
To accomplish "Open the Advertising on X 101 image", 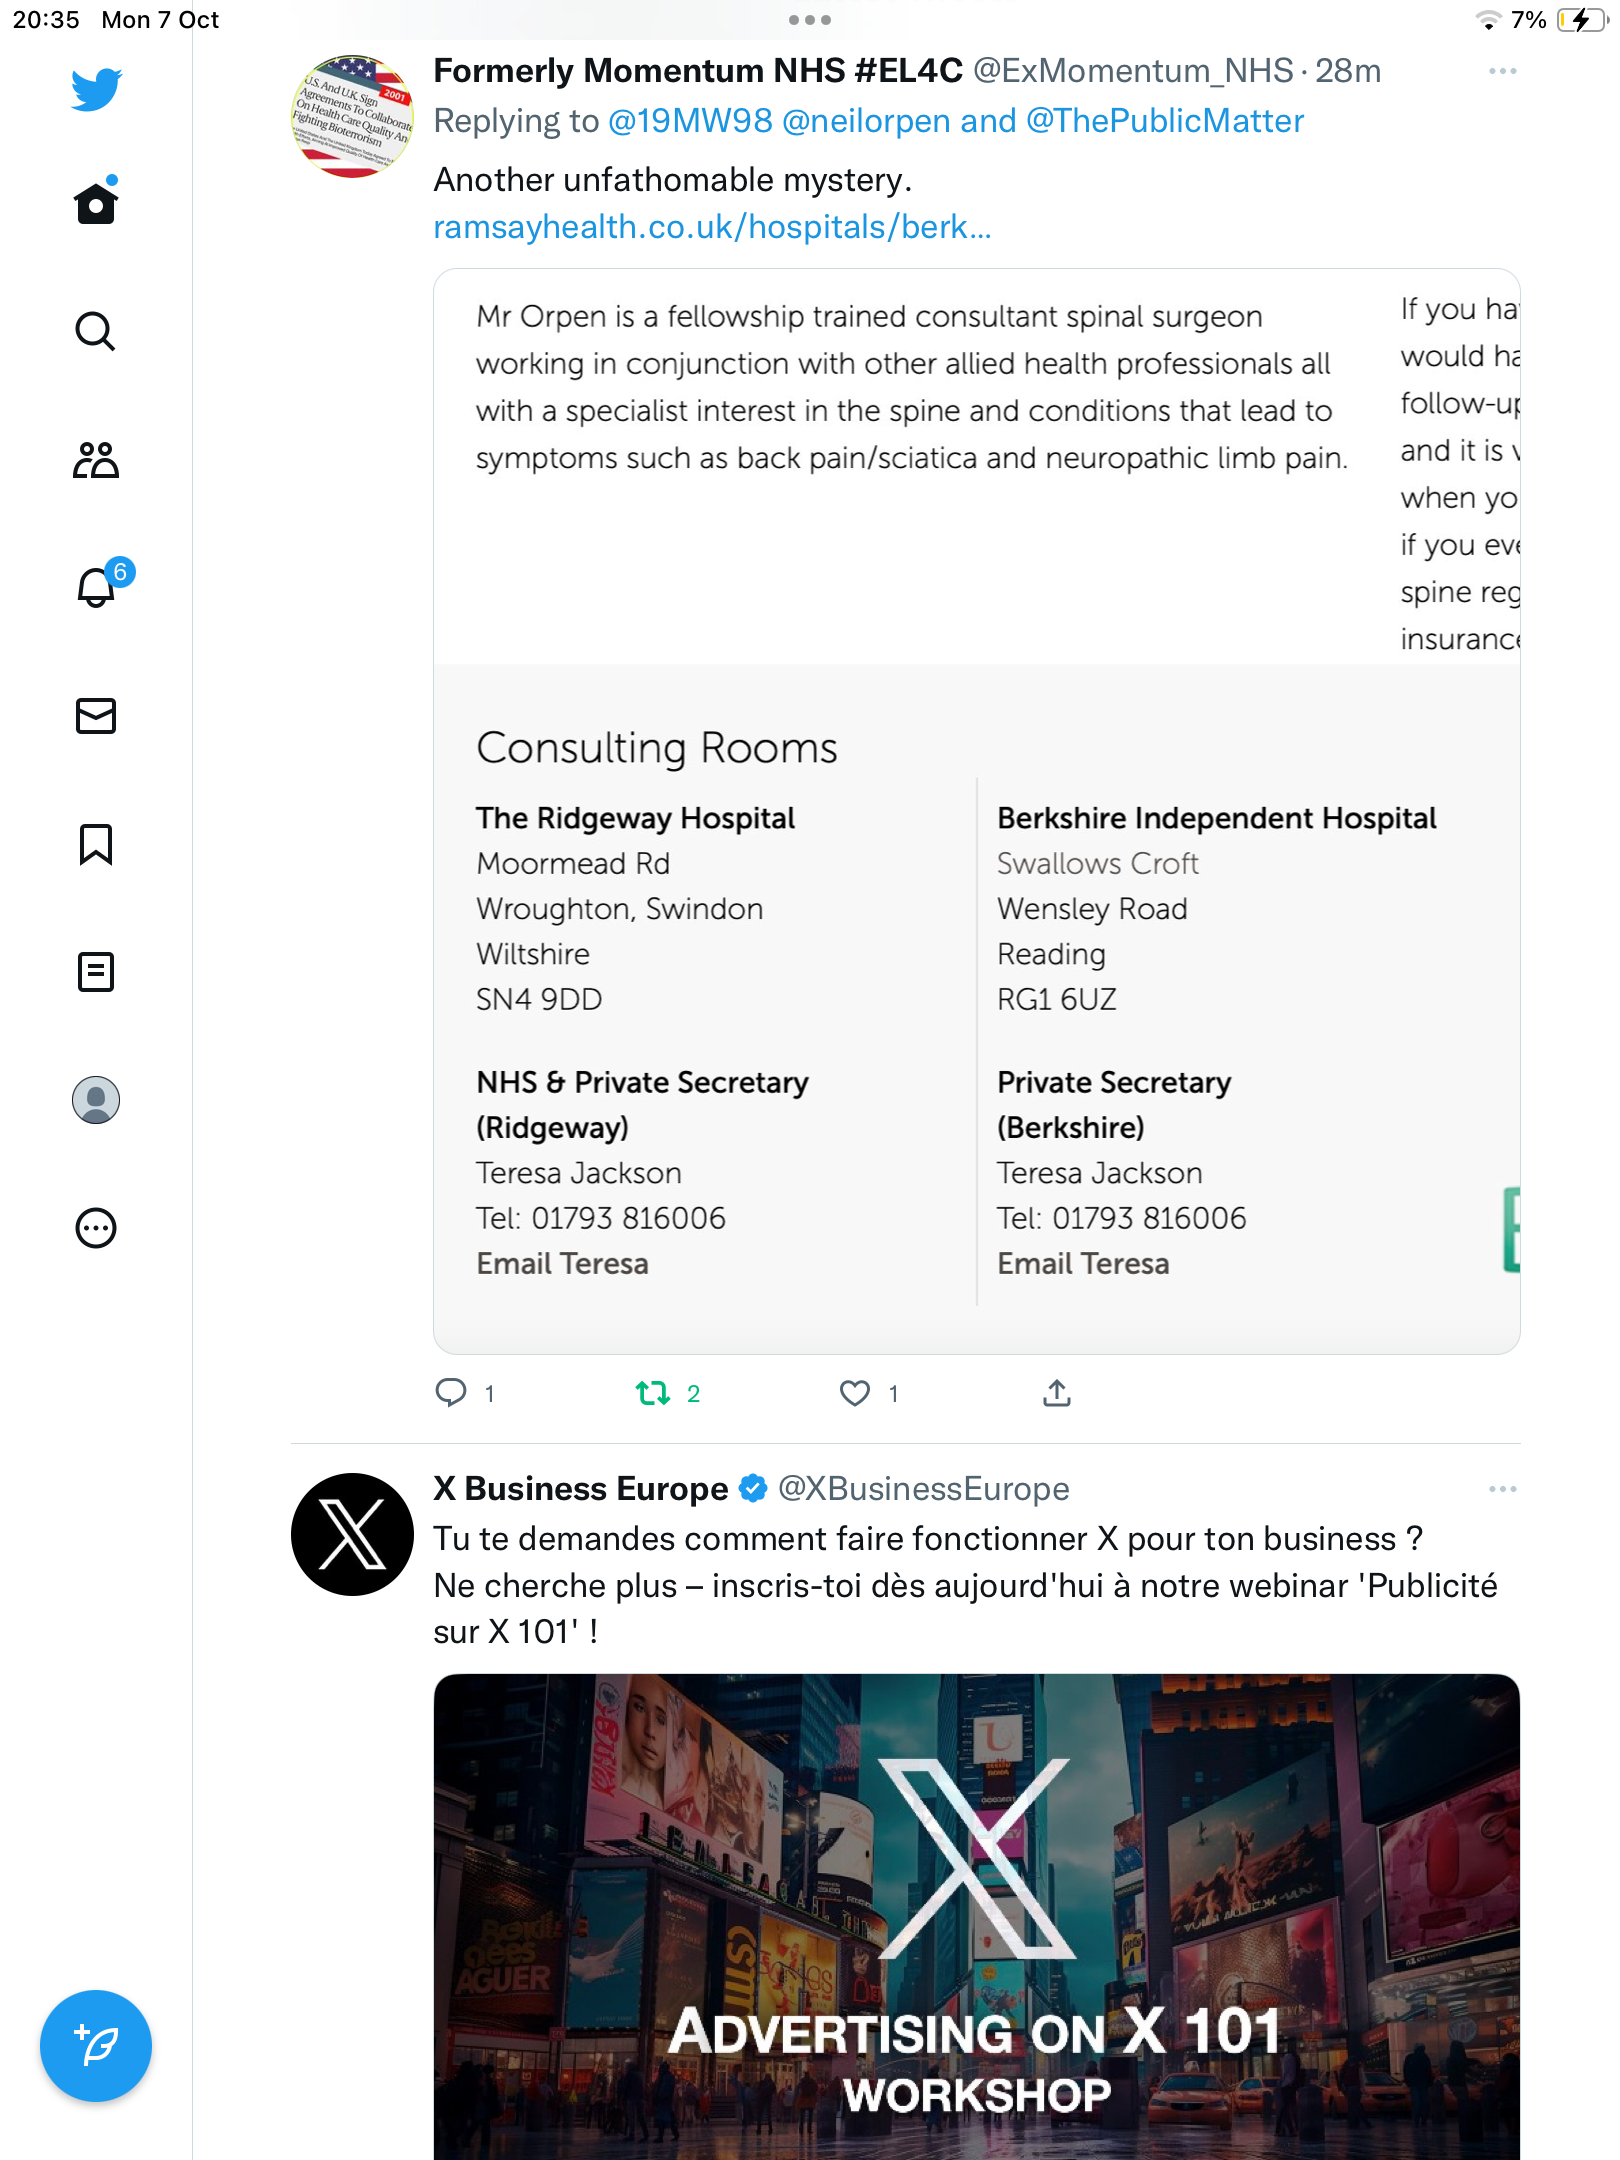I will point(977,1917).
